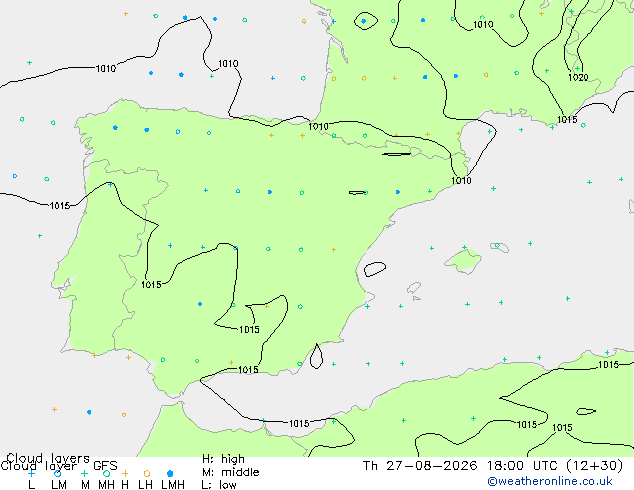Click the green plus symbol for M legend
634x490 pixels.
pyautogui.click(x=84, y=473)
